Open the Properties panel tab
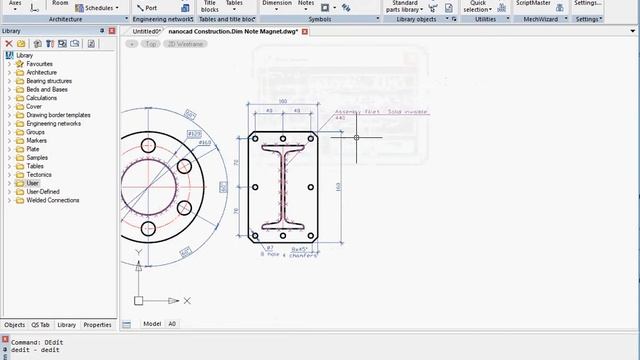Image resolution: width=640 pixels, height=360 pixels. coord(97,325)
